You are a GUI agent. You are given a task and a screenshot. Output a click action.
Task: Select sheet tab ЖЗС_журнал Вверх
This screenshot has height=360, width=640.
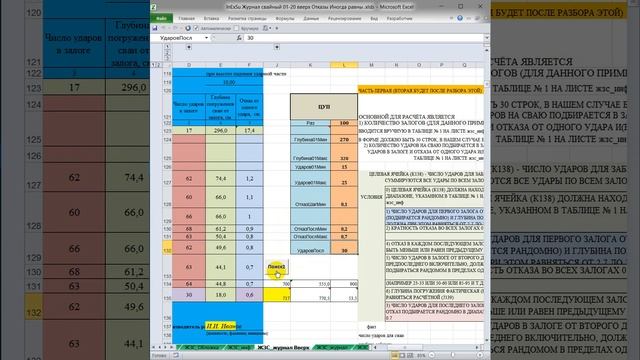tap(283, 347)
